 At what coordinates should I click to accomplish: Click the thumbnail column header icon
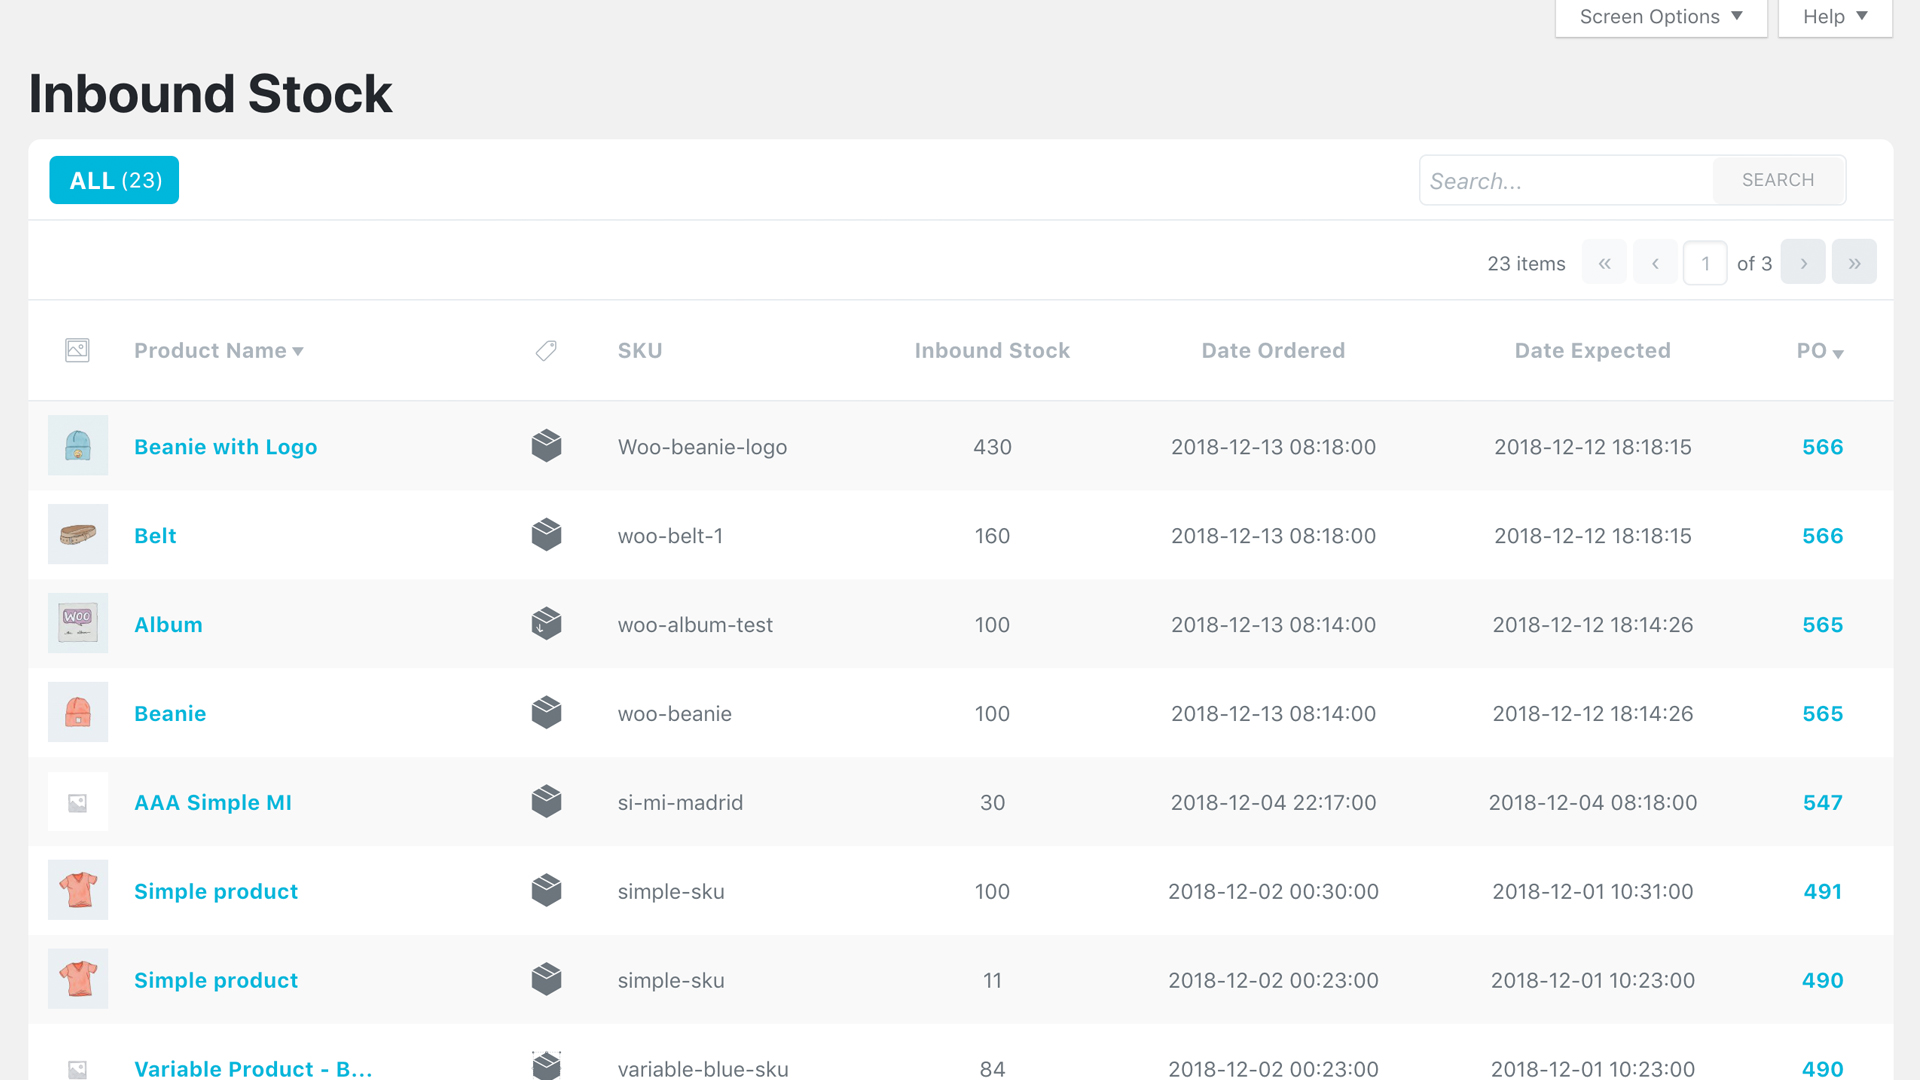[77, 350]
